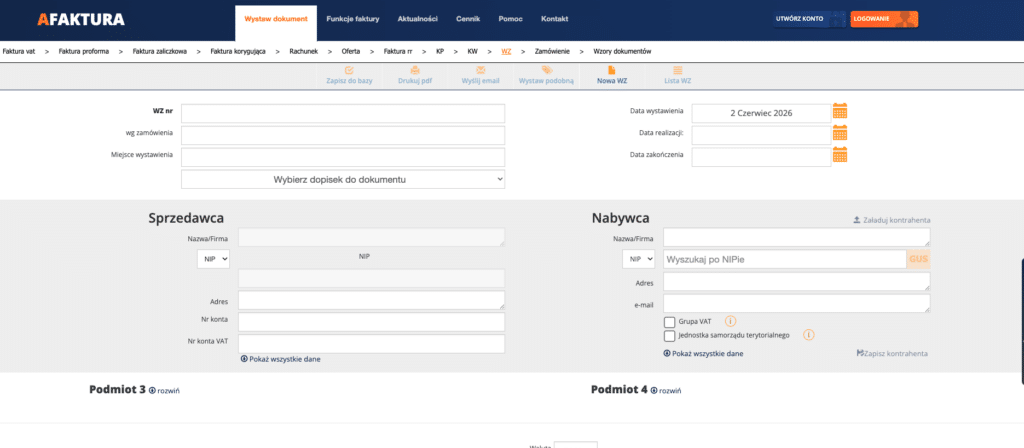Open Funkcje faktury menu item

click(353, 19)
